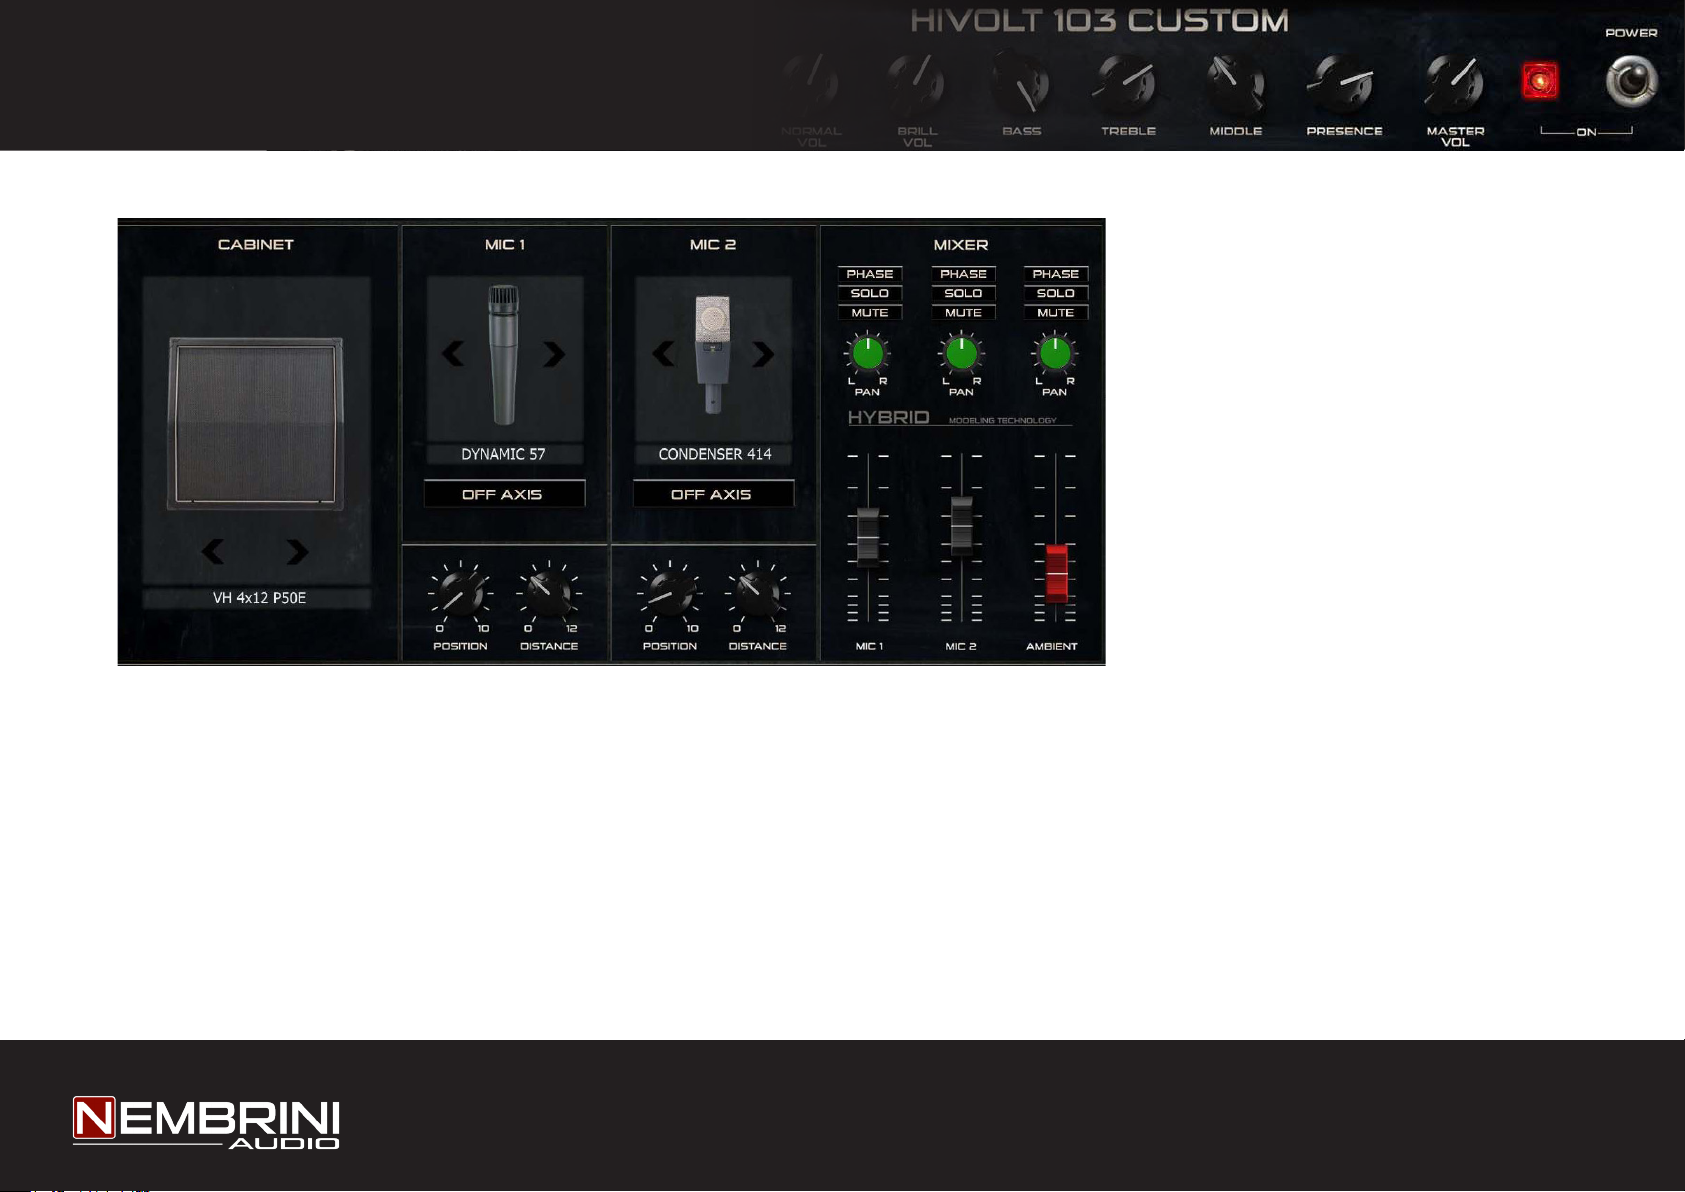This screenshot has height=1192, width=1685.
Task: Choose next Mic 1 microphone
Action: click(554, 354)
